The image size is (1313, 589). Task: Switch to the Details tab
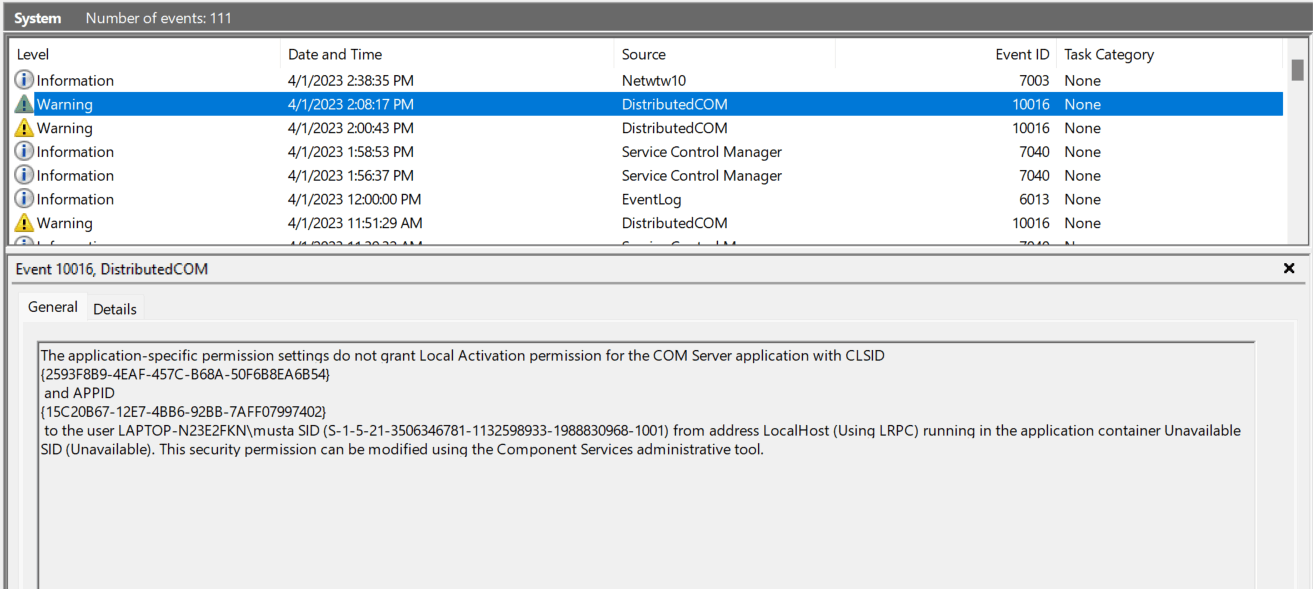tap(115, 309)
